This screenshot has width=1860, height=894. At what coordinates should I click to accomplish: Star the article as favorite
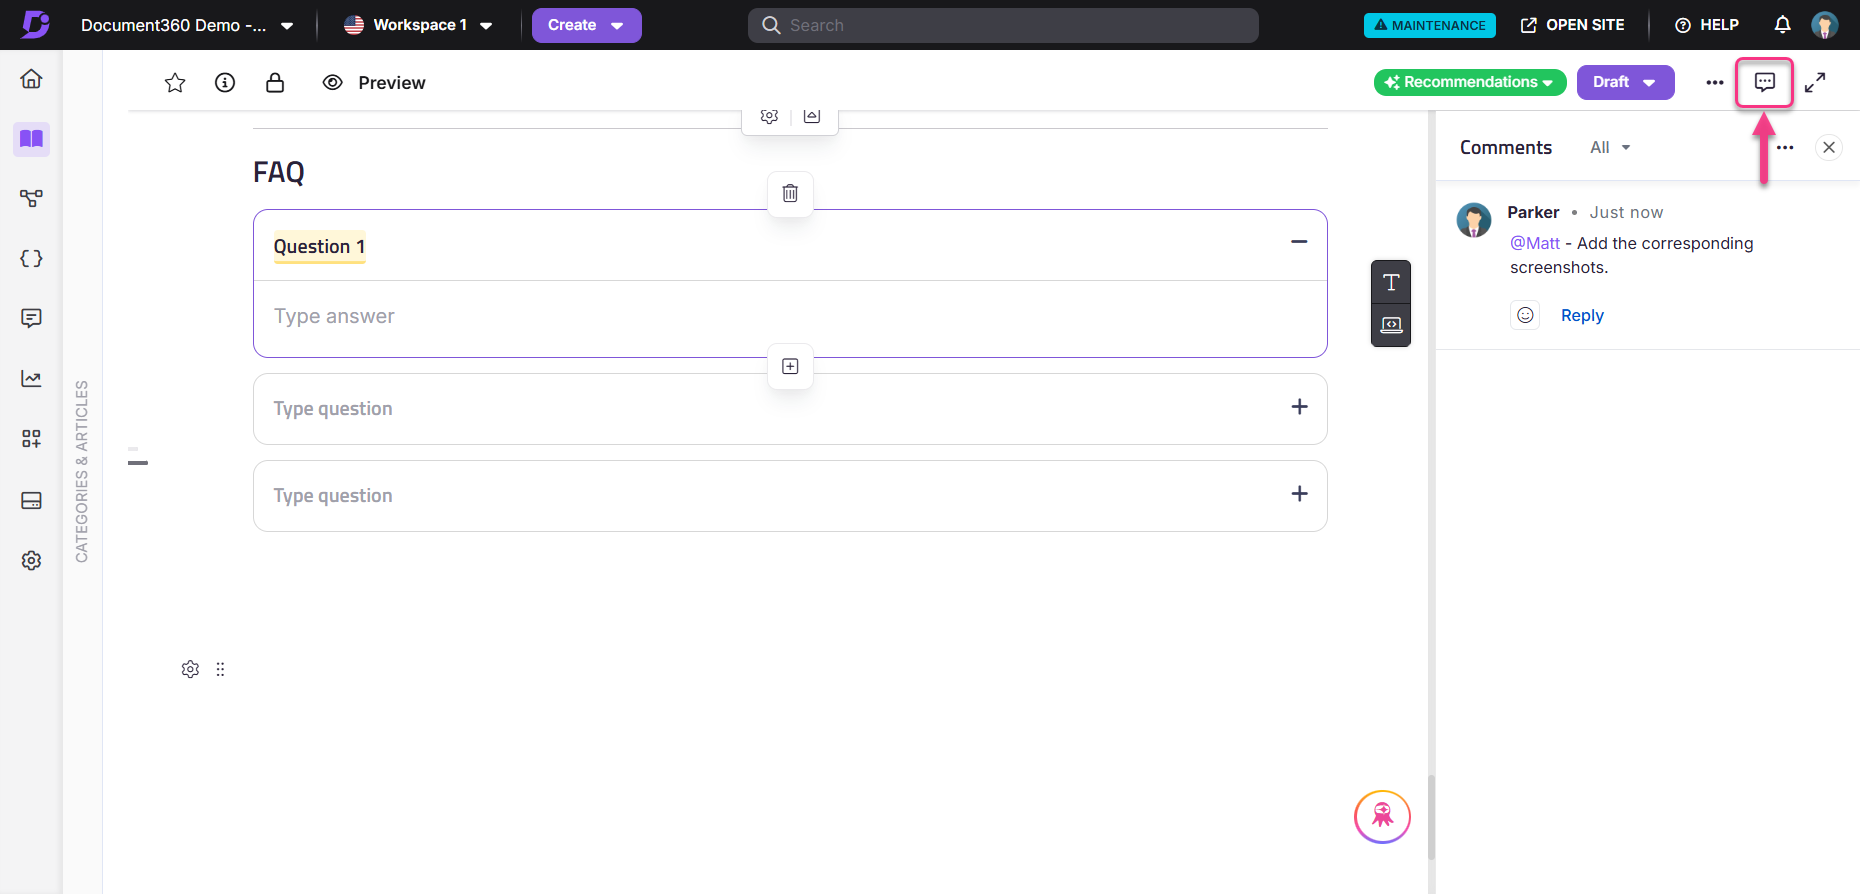(175, 83)
